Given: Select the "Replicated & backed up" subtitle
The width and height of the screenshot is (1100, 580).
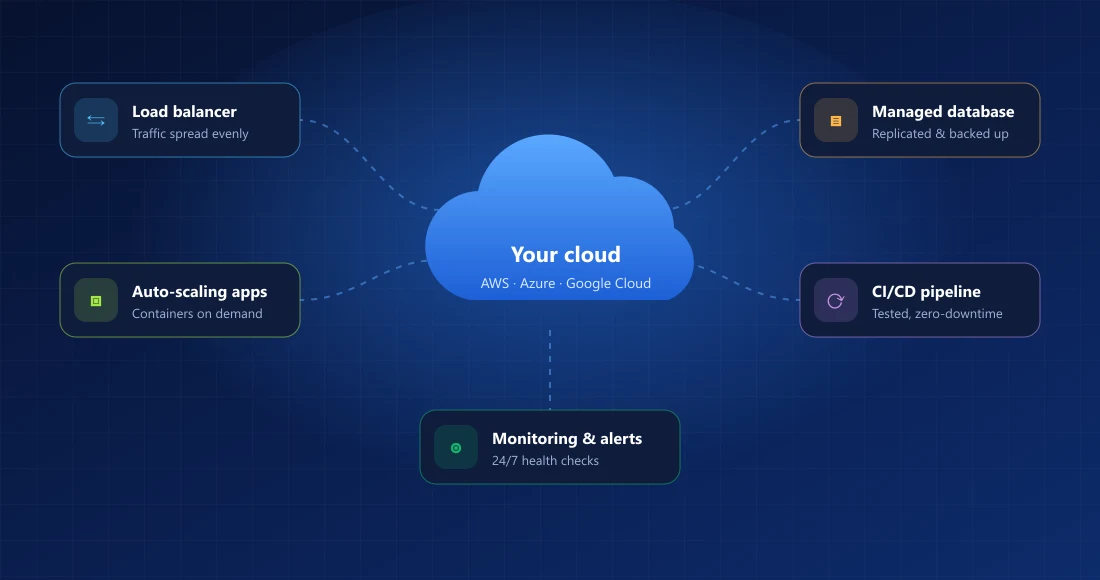Looking at the screenshot, I should (x=940, y=133).
